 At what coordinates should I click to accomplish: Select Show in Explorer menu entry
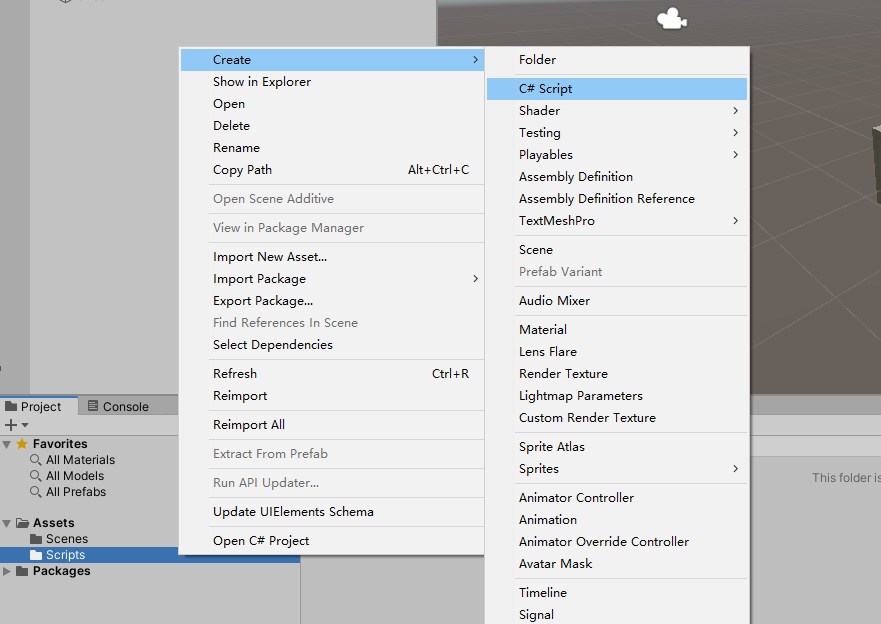pos(262,82)
